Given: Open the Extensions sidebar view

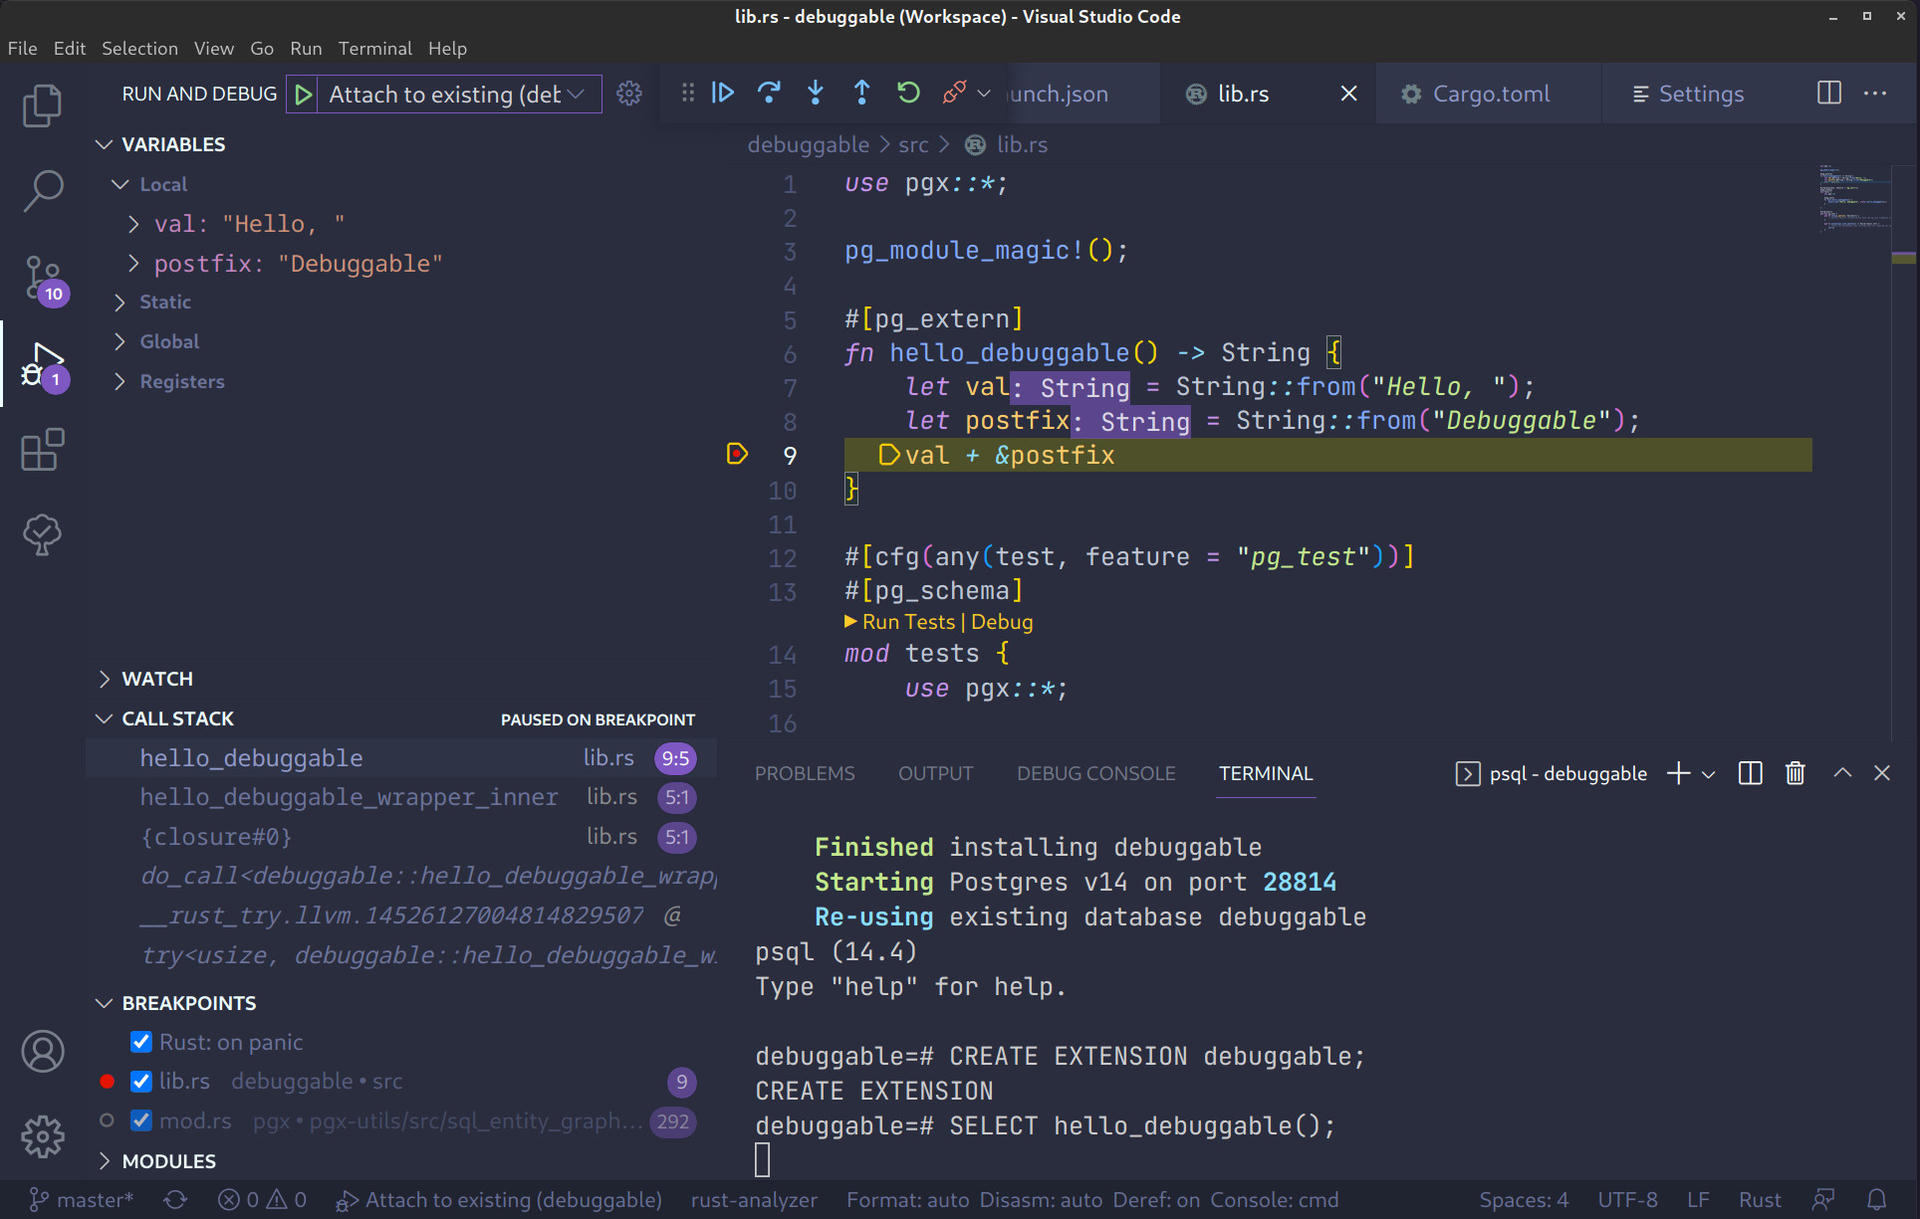Looking at the screenshot, I should pos(42,450).
